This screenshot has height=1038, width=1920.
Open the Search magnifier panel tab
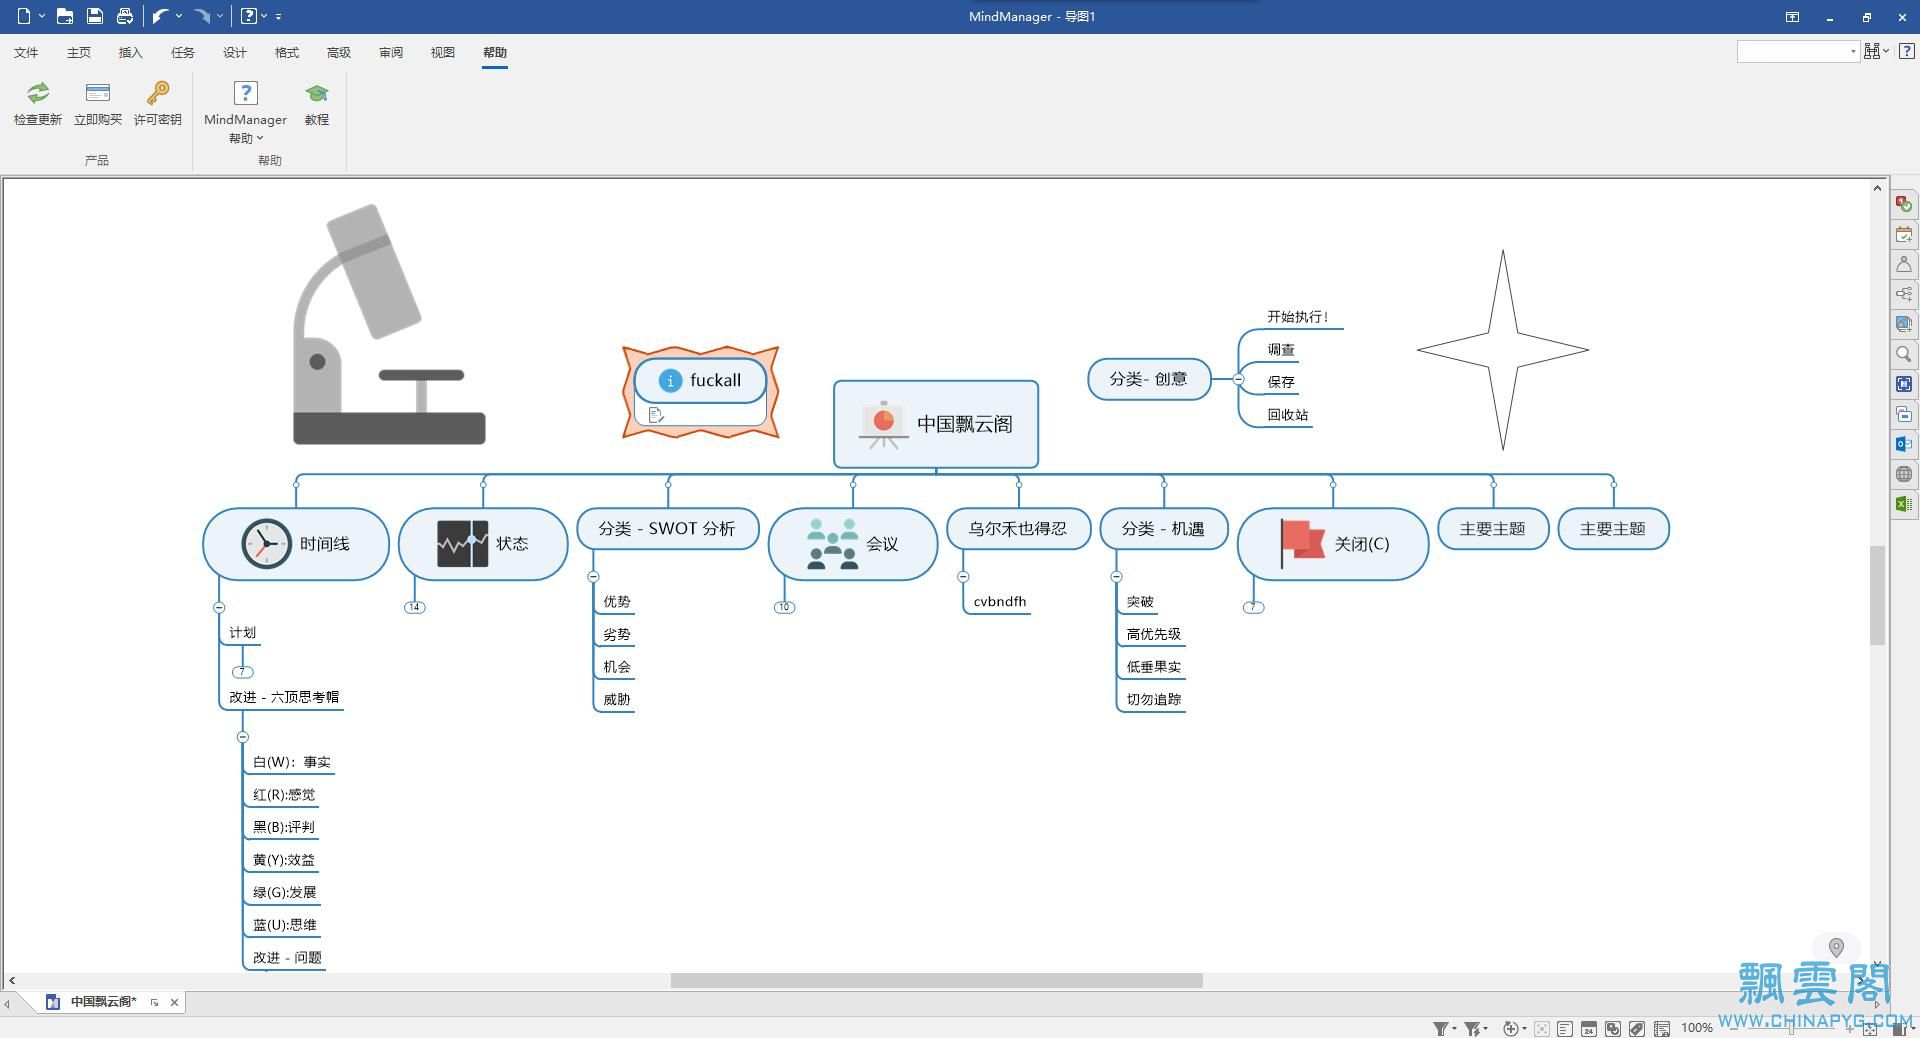[x=1904, y=354]
